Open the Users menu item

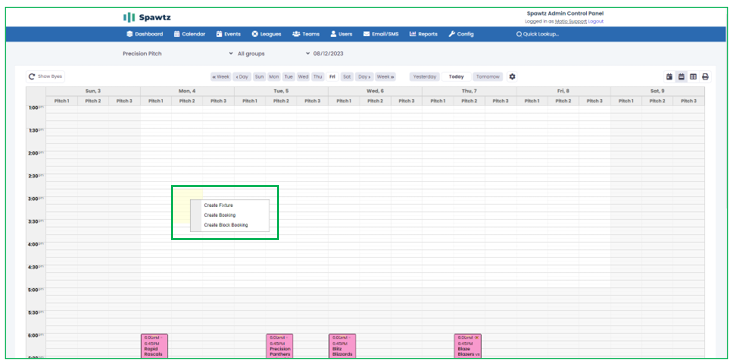click(x=341, y=34)
